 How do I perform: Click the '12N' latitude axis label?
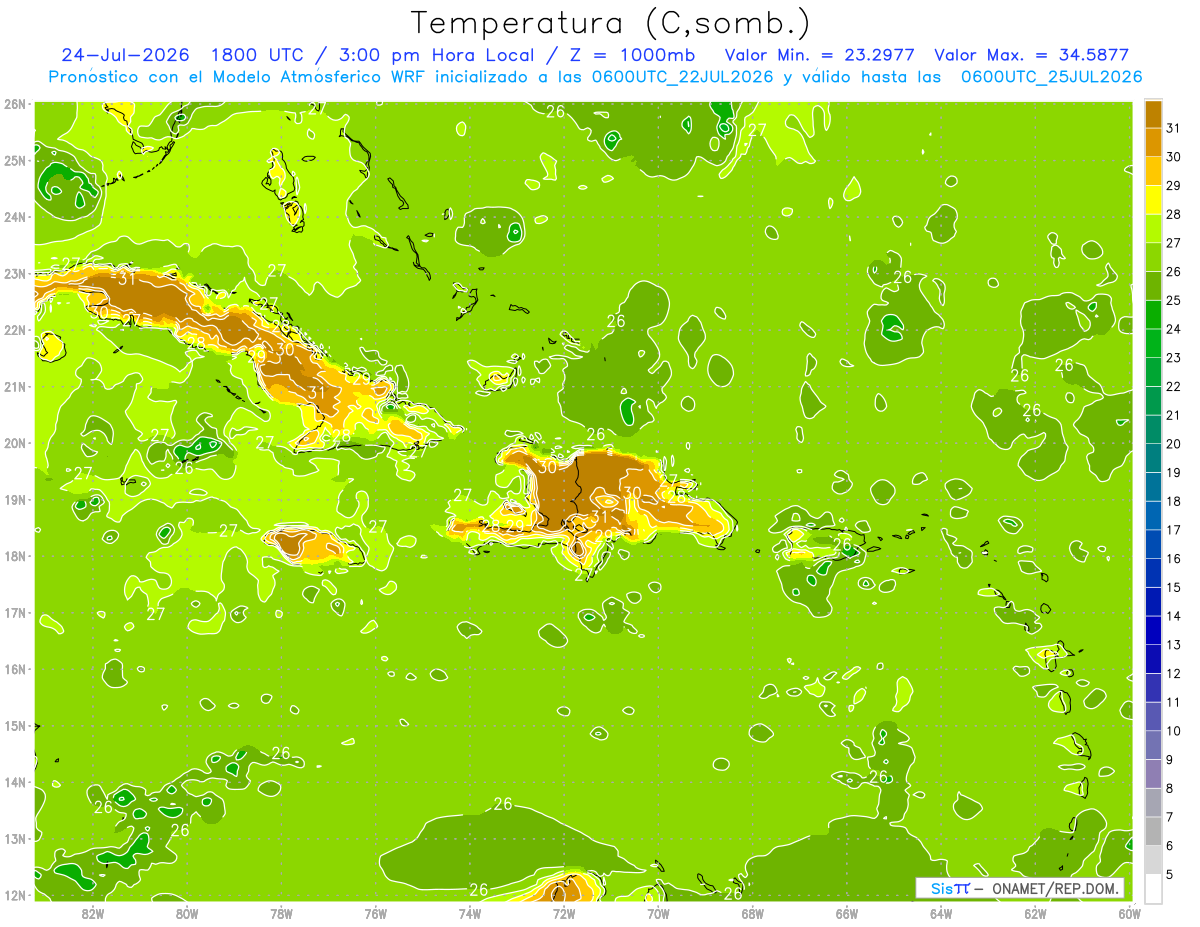click(14, 895)
